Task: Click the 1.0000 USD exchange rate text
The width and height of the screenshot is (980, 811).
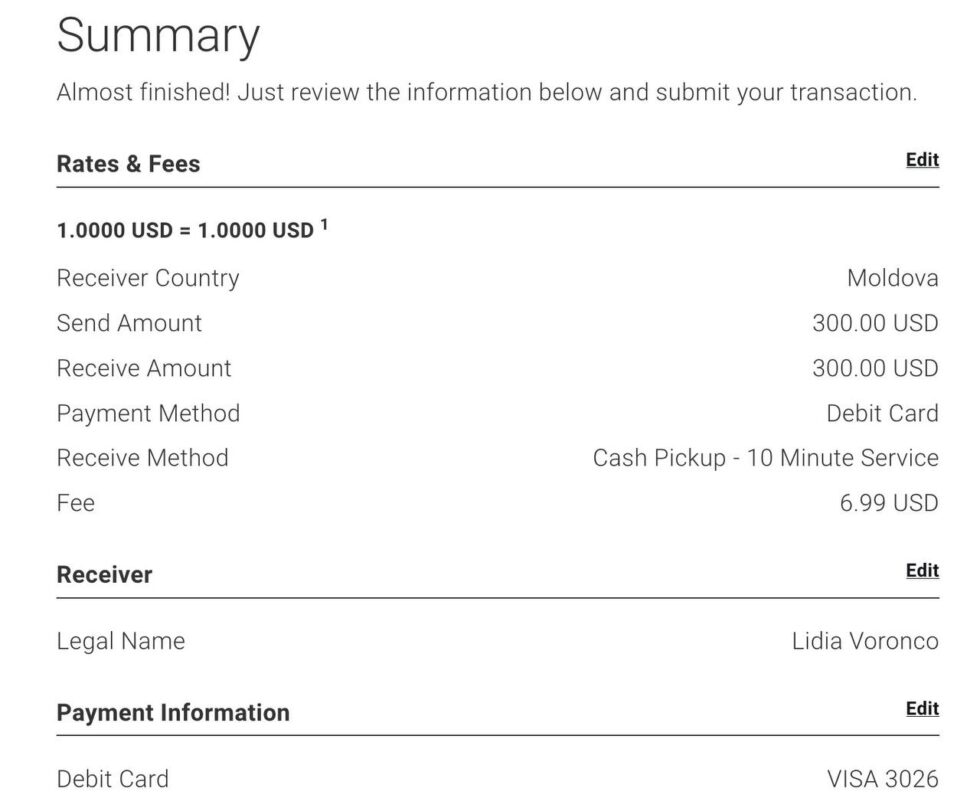Action: pos(185,231)
